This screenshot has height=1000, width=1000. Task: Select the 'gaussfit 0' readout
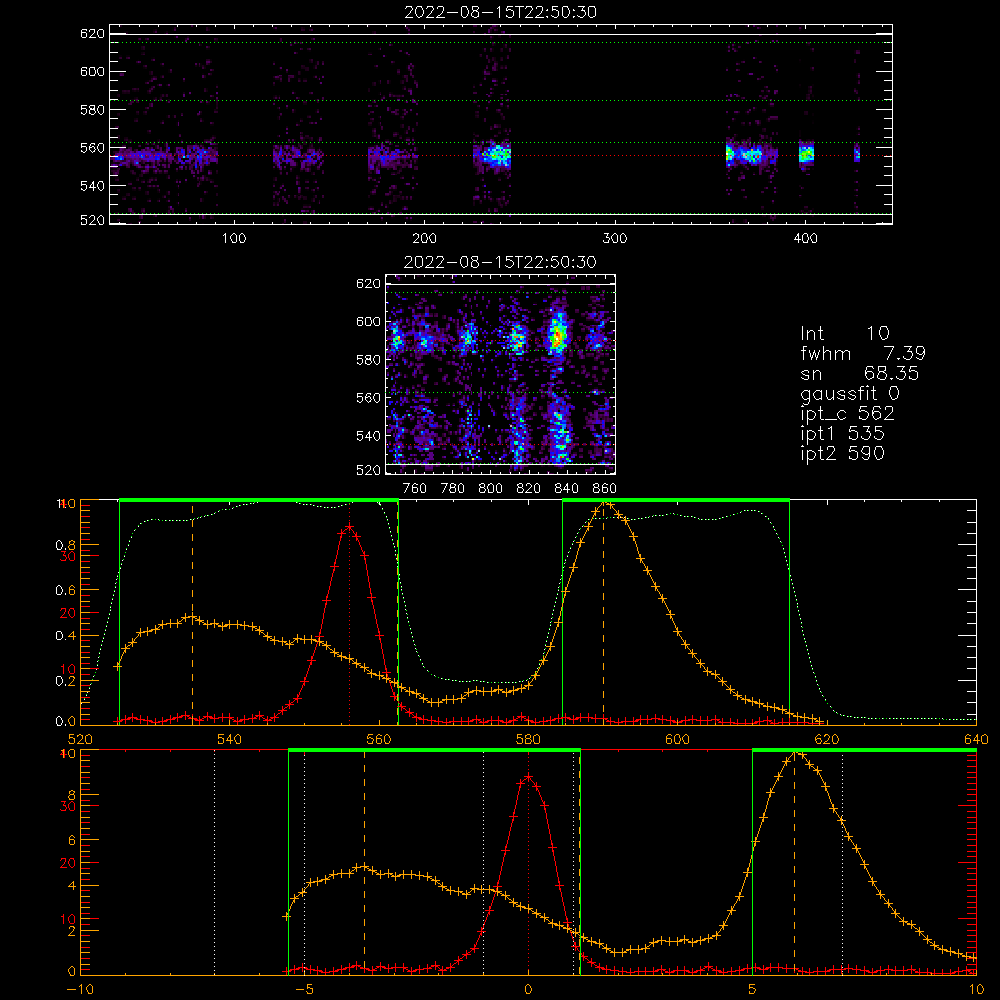850,393
